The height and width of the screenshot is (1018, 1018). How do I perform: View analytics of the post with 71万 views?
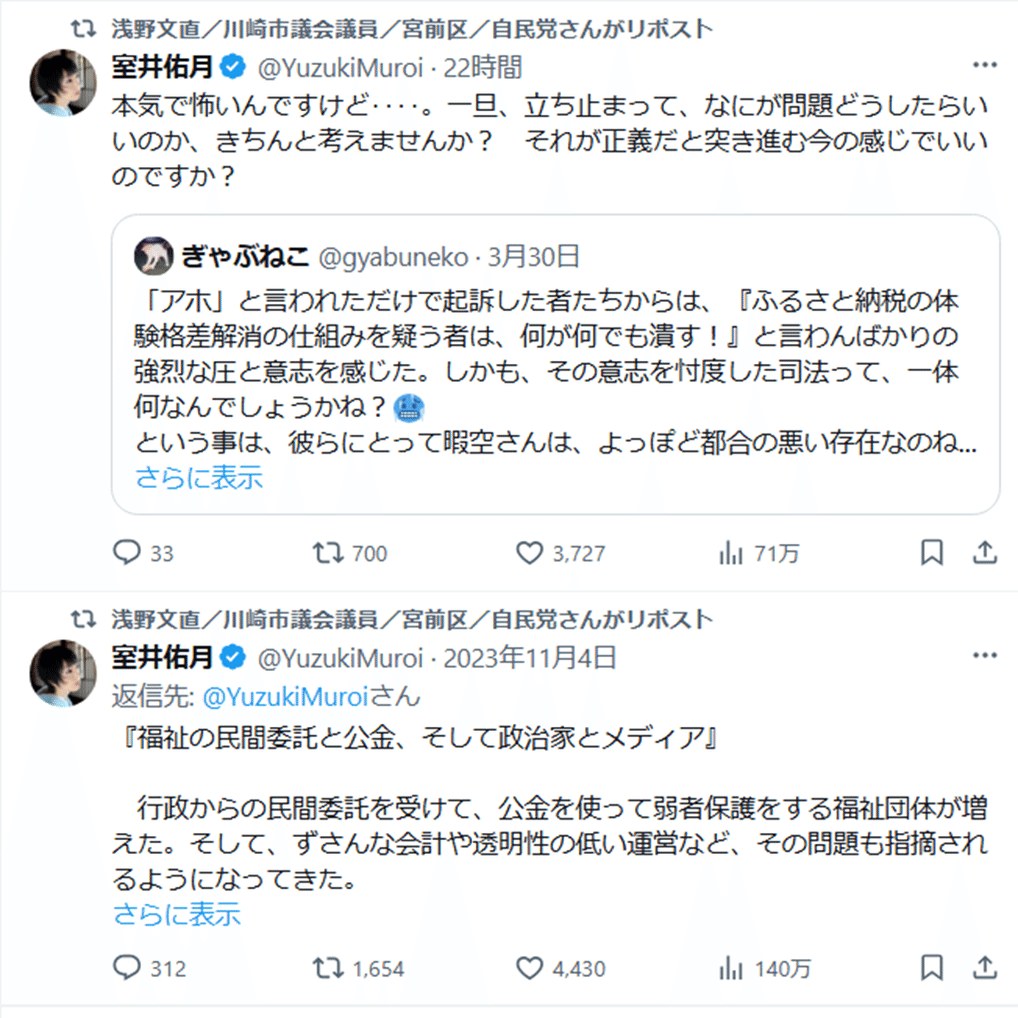731,553
